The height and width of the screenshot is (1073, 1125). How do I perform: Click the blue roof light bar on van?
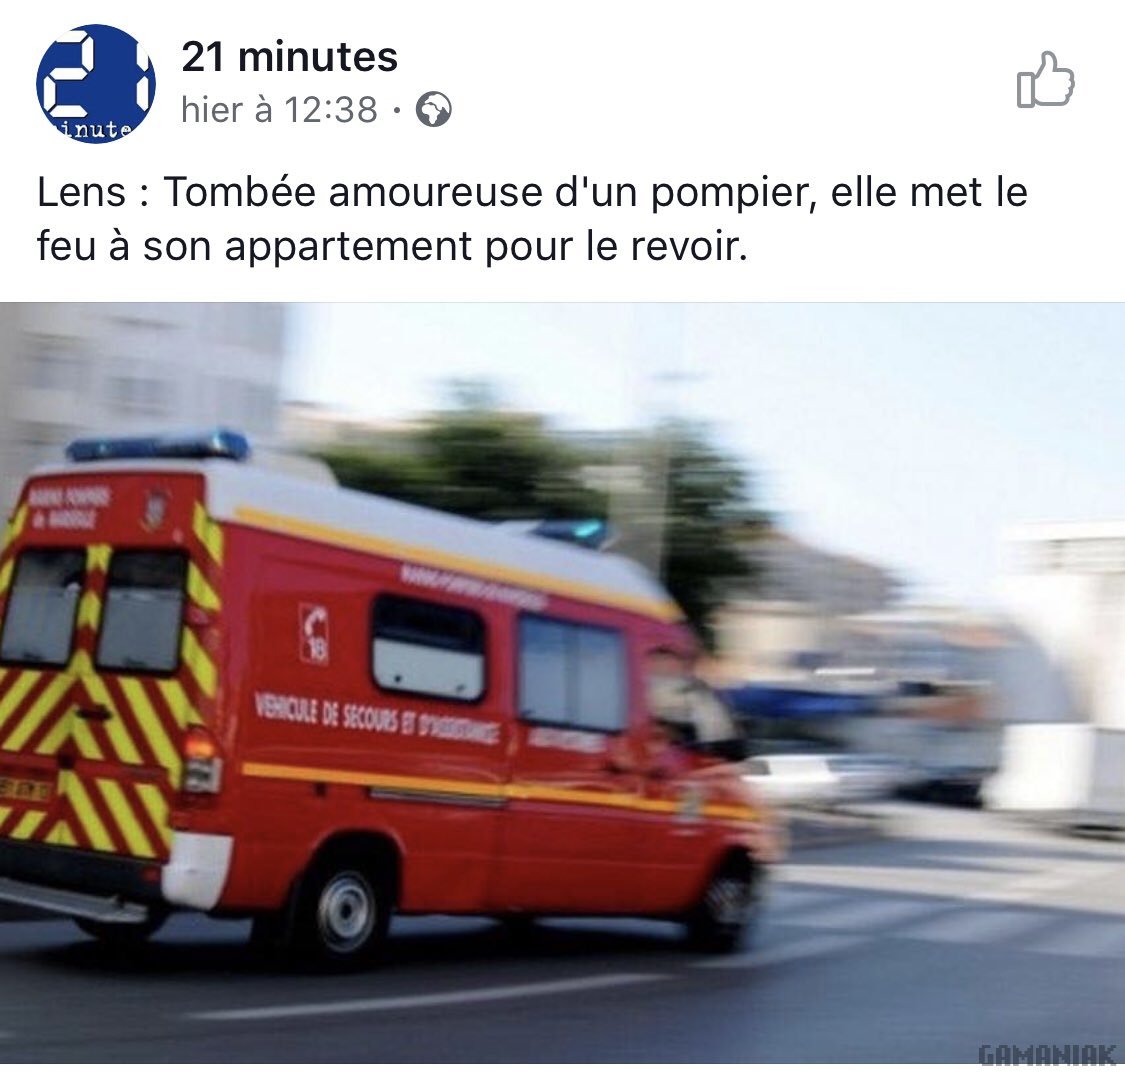[158, 445]
